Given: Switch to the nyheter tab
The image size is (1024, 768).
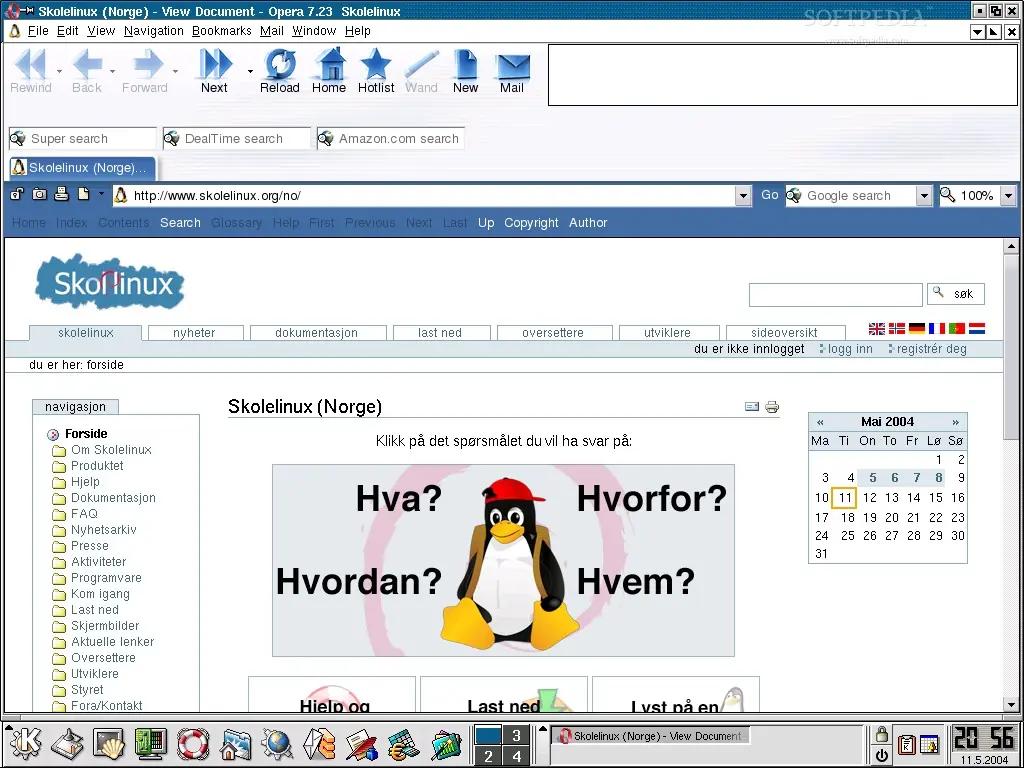Looking at the screenshot, I should (x=195, y=332).
